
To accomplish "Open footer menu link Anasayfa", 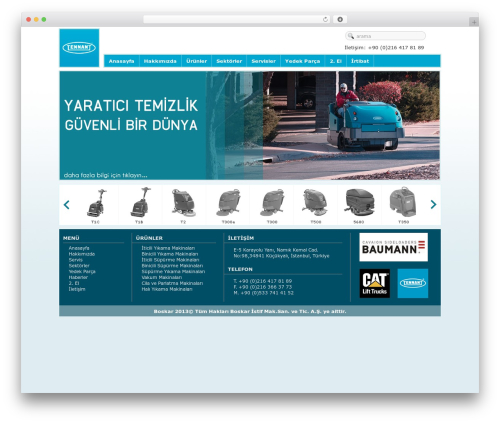I will pyautogui.click(x=79, y=248).
